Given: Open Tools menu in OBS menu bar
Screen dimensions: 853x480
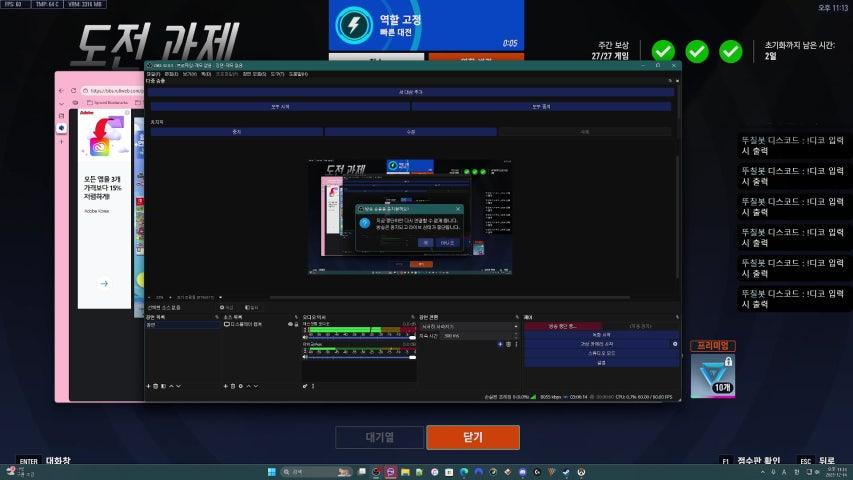Looking at the screenshot, I should point(277,74).
